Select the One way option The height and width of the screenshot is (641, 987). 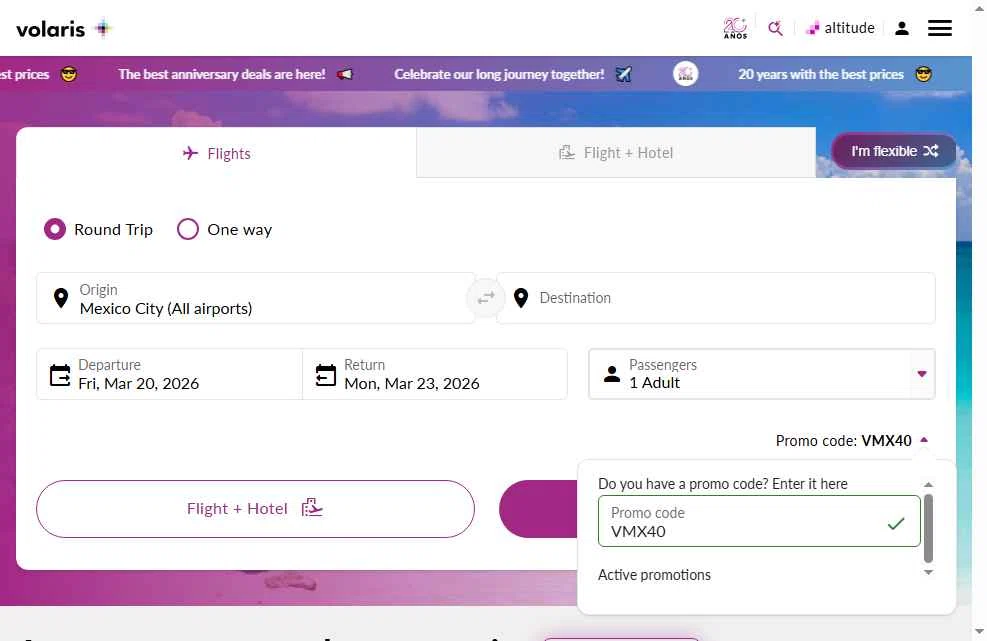tap(188, 229)
